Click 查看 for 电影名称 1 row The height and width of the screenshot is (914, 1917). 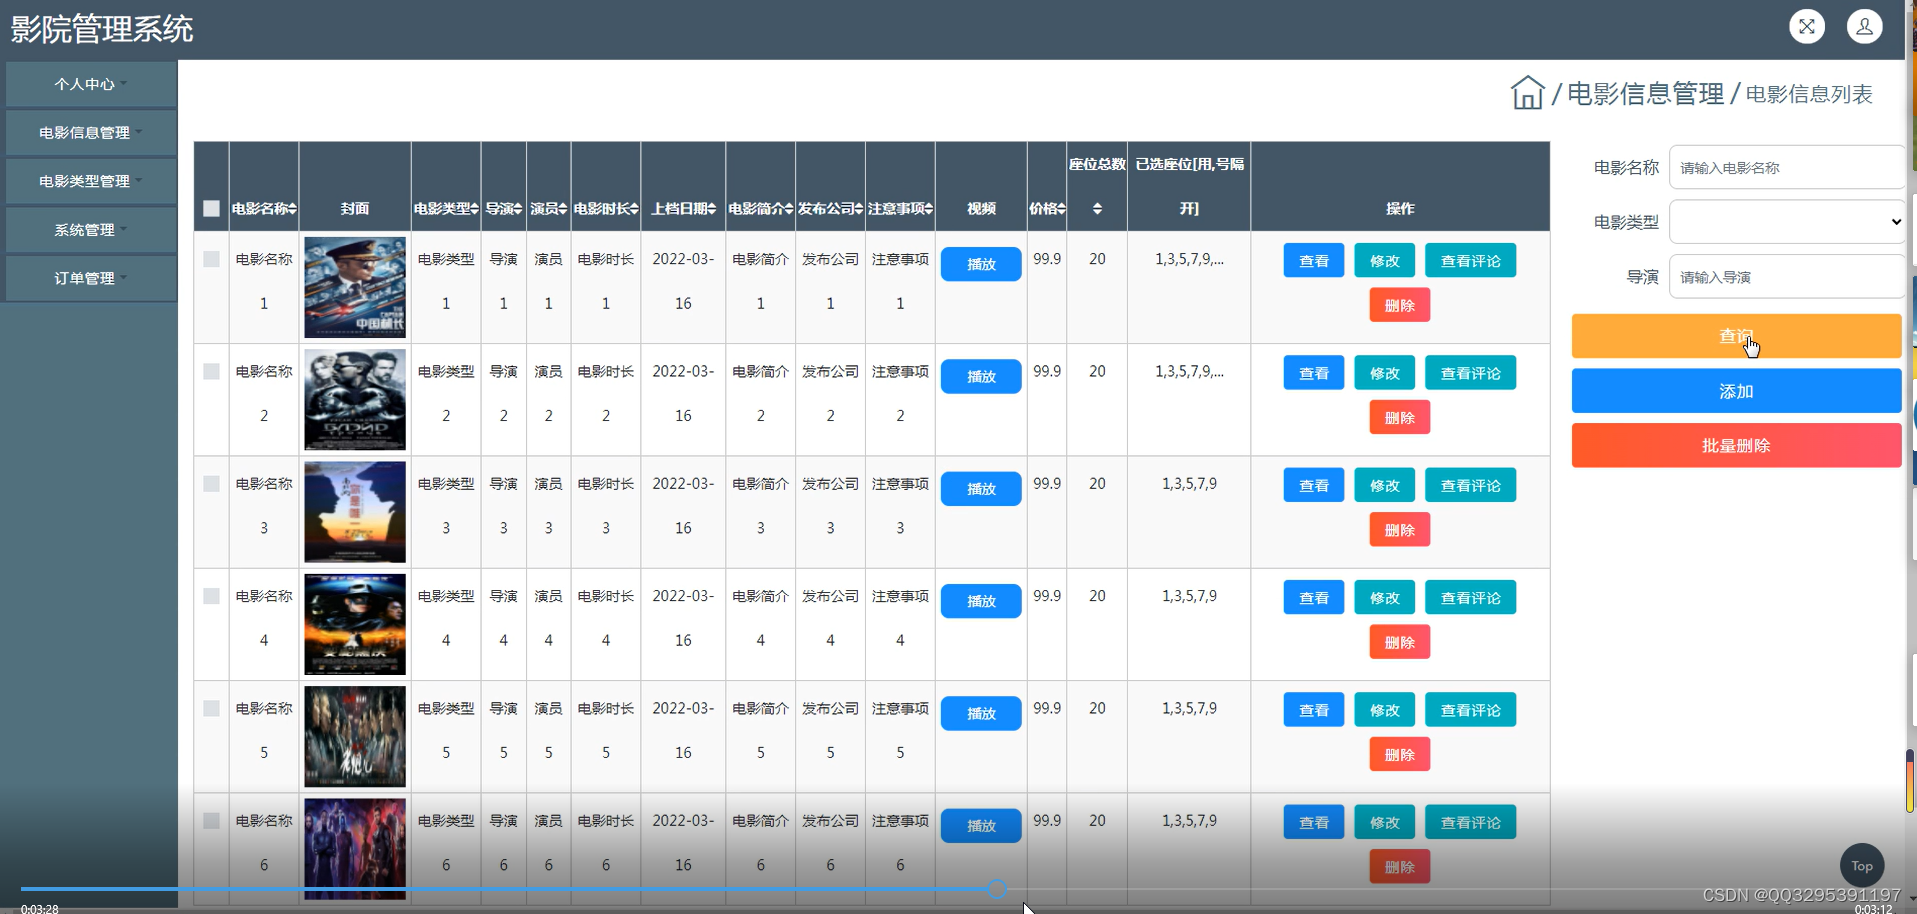pos(1314,261)
